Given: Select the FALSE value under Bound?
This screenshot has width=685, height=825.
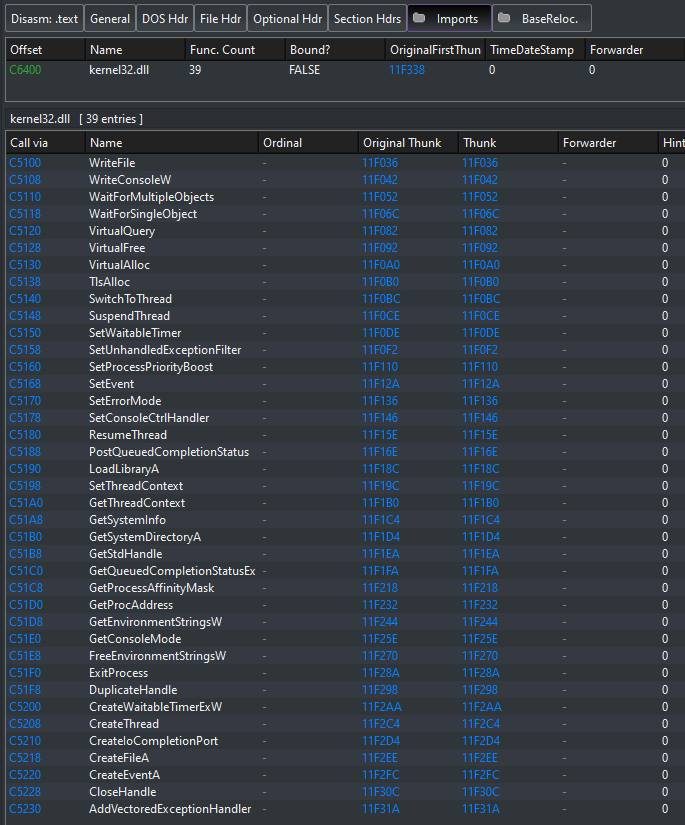Looking at the screenshot, I should tap(305, 70).
